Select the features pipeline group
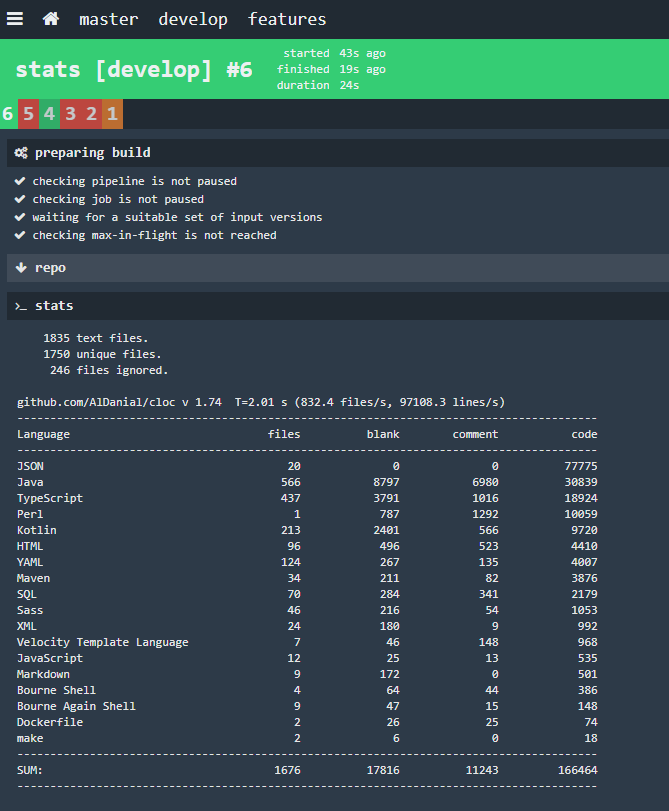669x811 pixels. coord(287,19)
